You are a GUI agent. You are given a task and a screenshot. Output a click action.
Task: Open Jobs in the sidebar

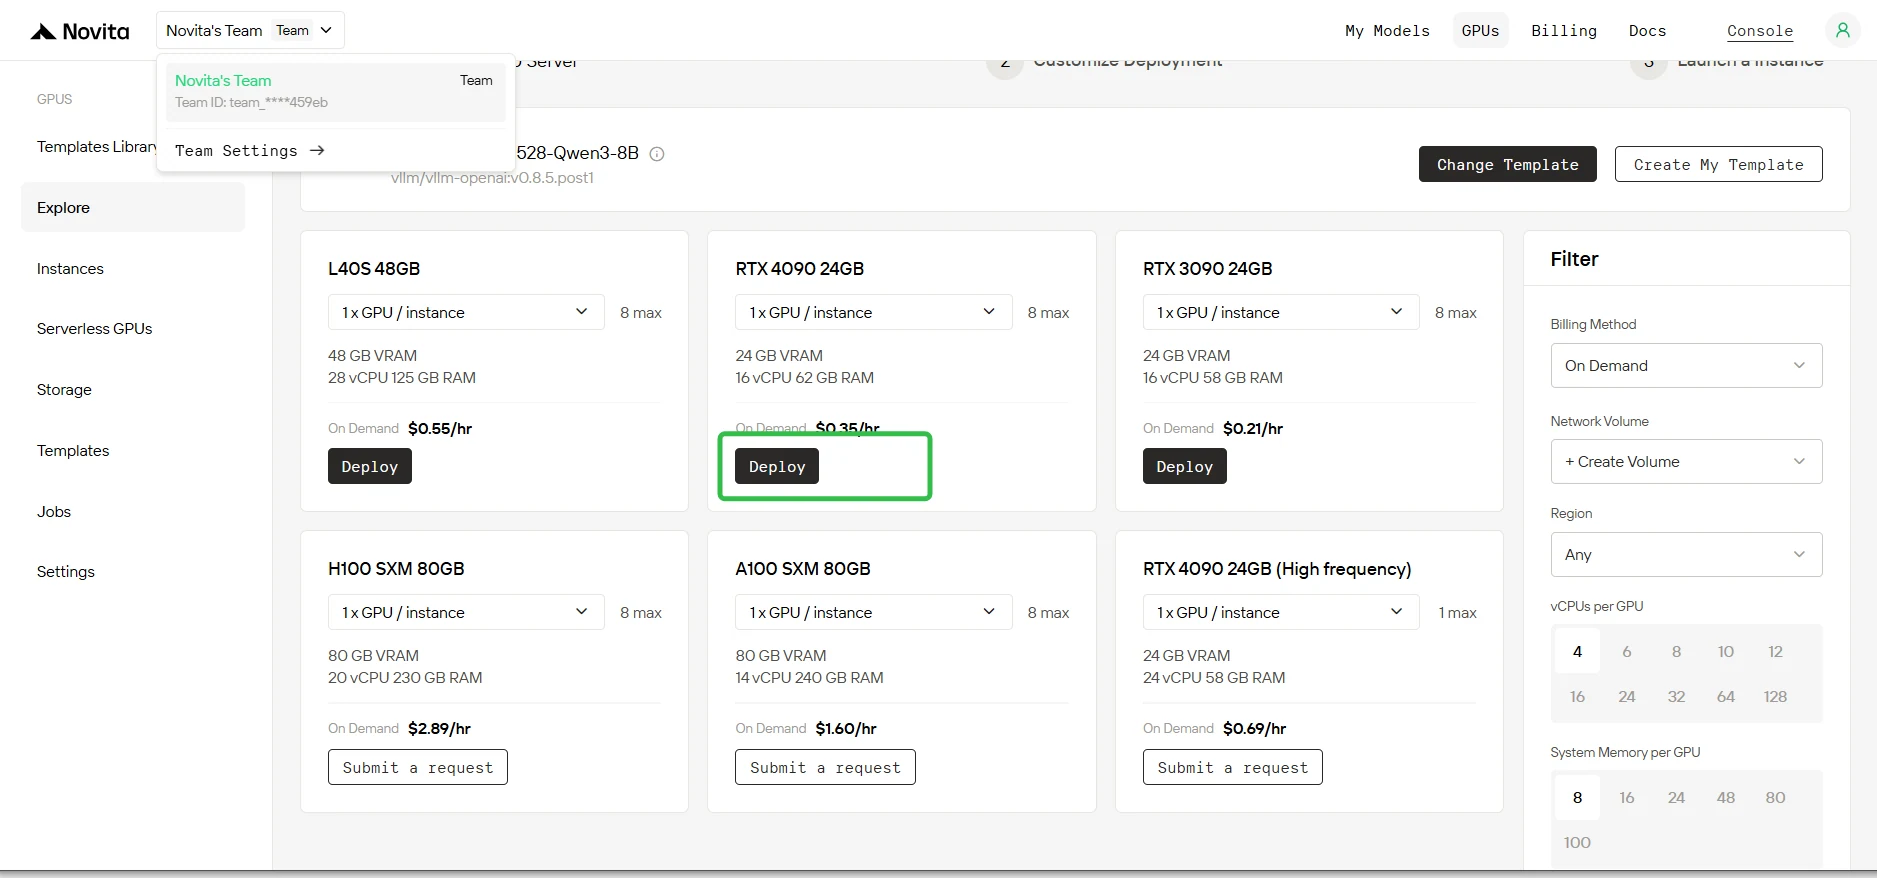coord(54,512)
